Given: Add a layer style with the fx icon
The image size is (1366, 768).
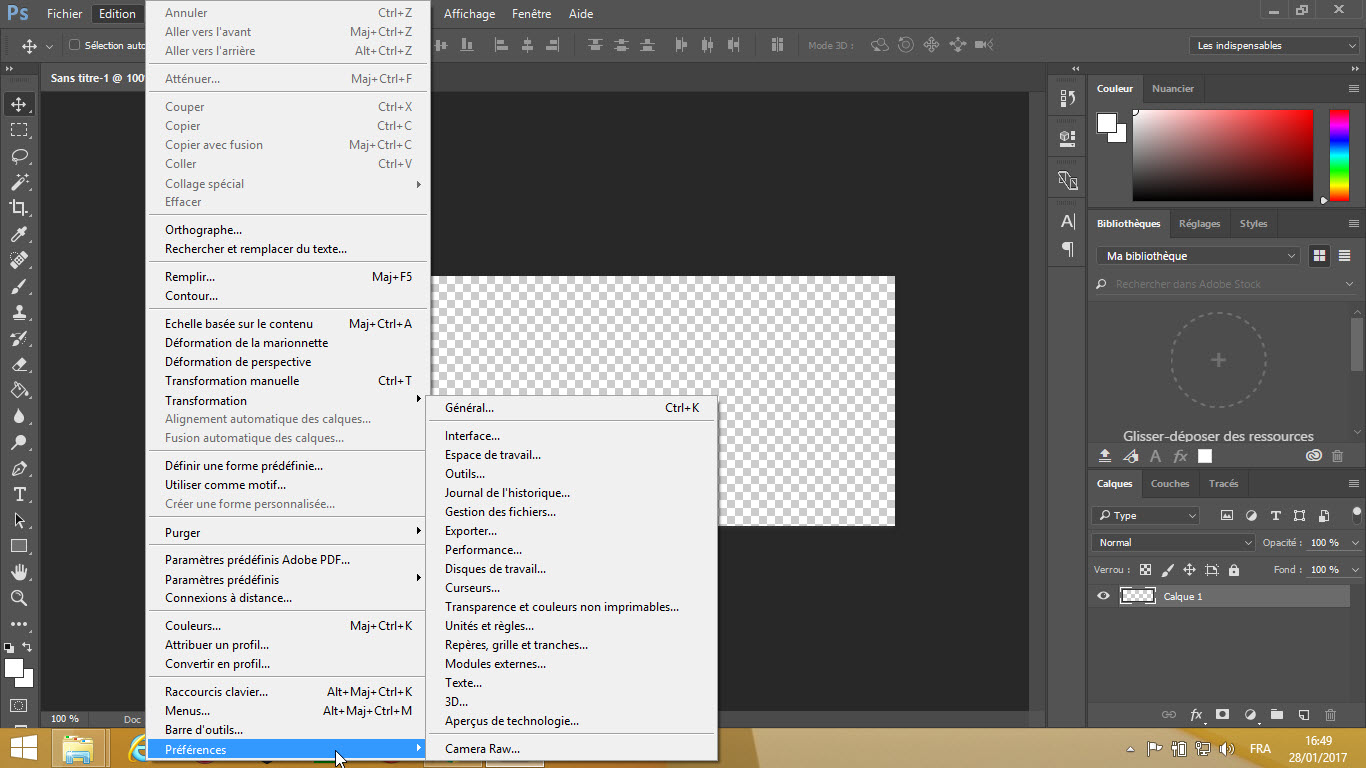Looking at the screenshot, I should tap(1196, 715).
